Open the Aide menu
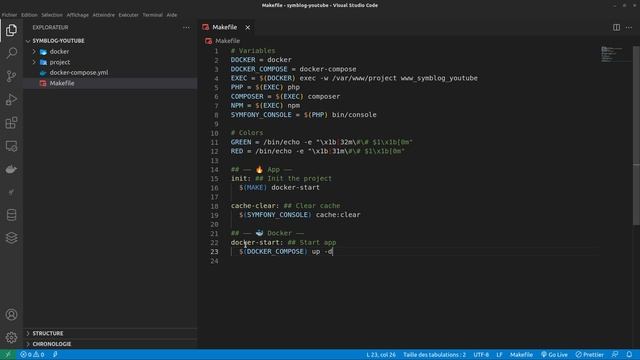This screenshot has width=640, height=360. click(172, 15)
